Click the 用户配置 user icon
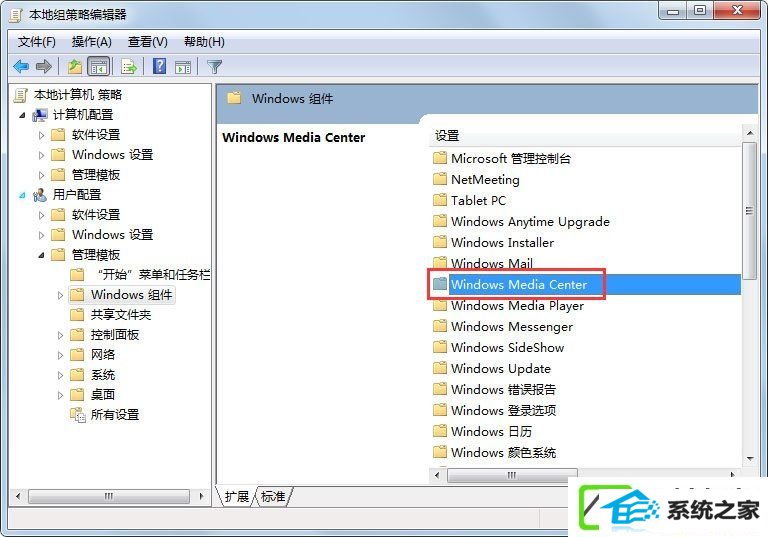 point(40,195)
